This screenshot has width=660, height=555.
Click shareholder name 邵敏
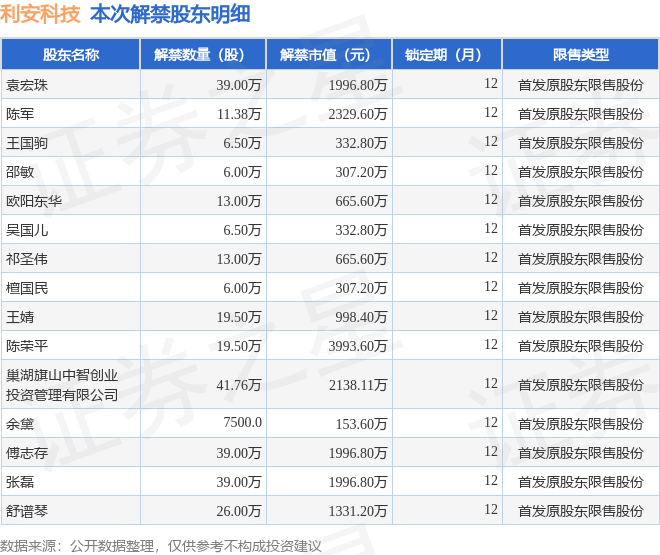20,172
